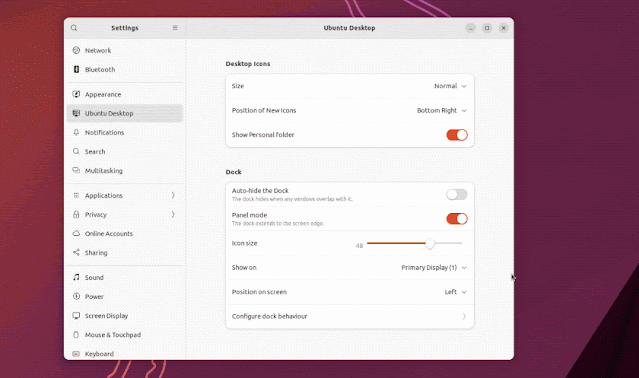This screenshot has width=639, height=378.
Task: Click the Search magnifier icon in sidebar
Action: (x=76, y=151)
